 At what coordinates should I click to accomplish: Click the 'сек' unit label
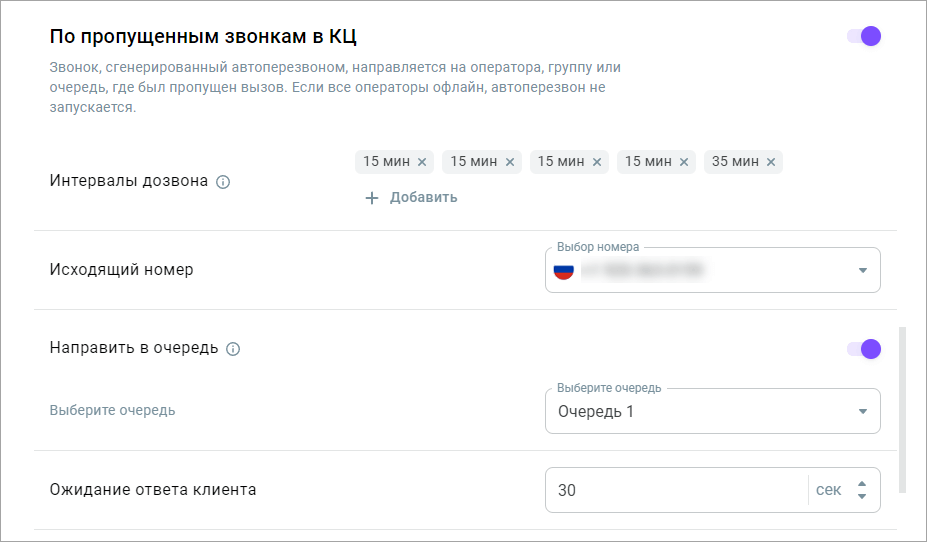(x=828, y=490)
